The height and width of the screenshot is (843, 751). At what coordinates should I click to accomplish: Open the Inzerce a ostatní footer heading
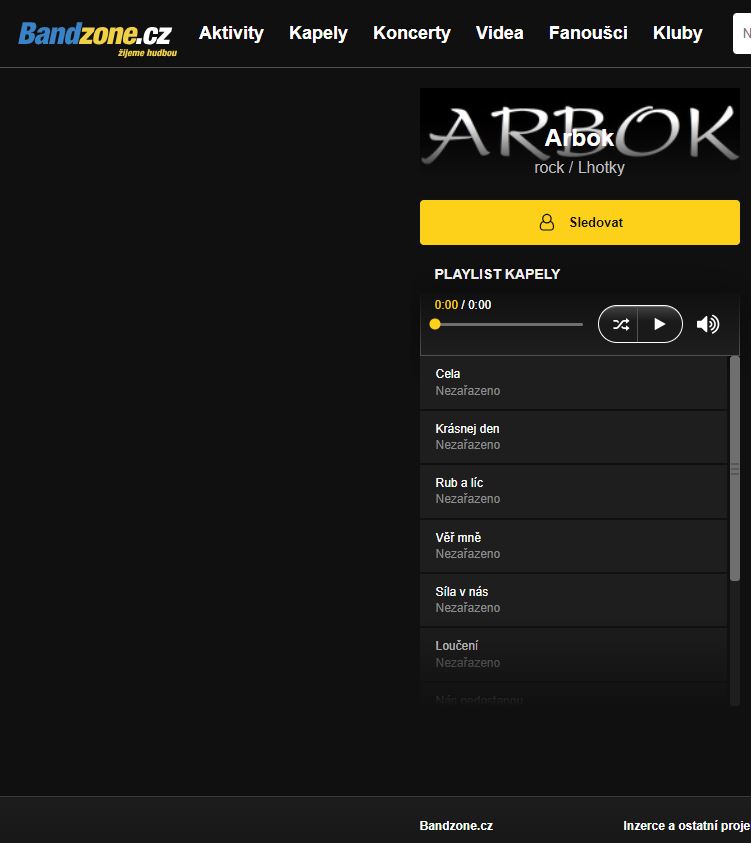point(686,825)
